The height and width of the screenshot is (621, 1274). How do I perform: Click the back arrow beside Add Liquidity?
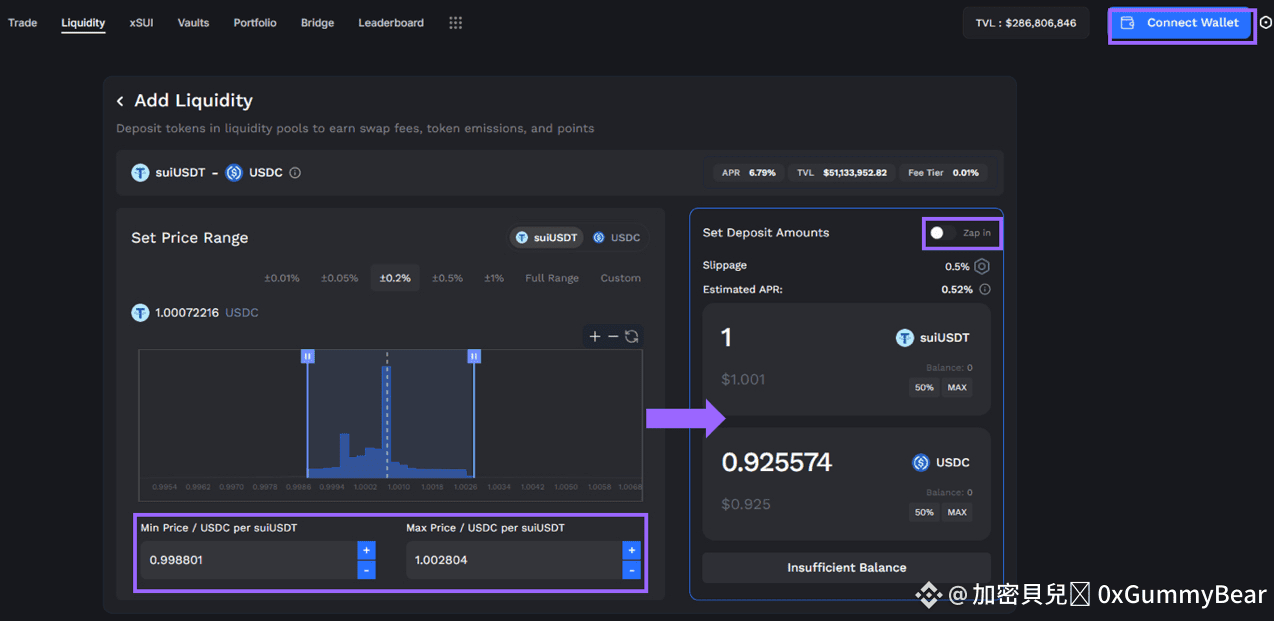coord(120,101)
